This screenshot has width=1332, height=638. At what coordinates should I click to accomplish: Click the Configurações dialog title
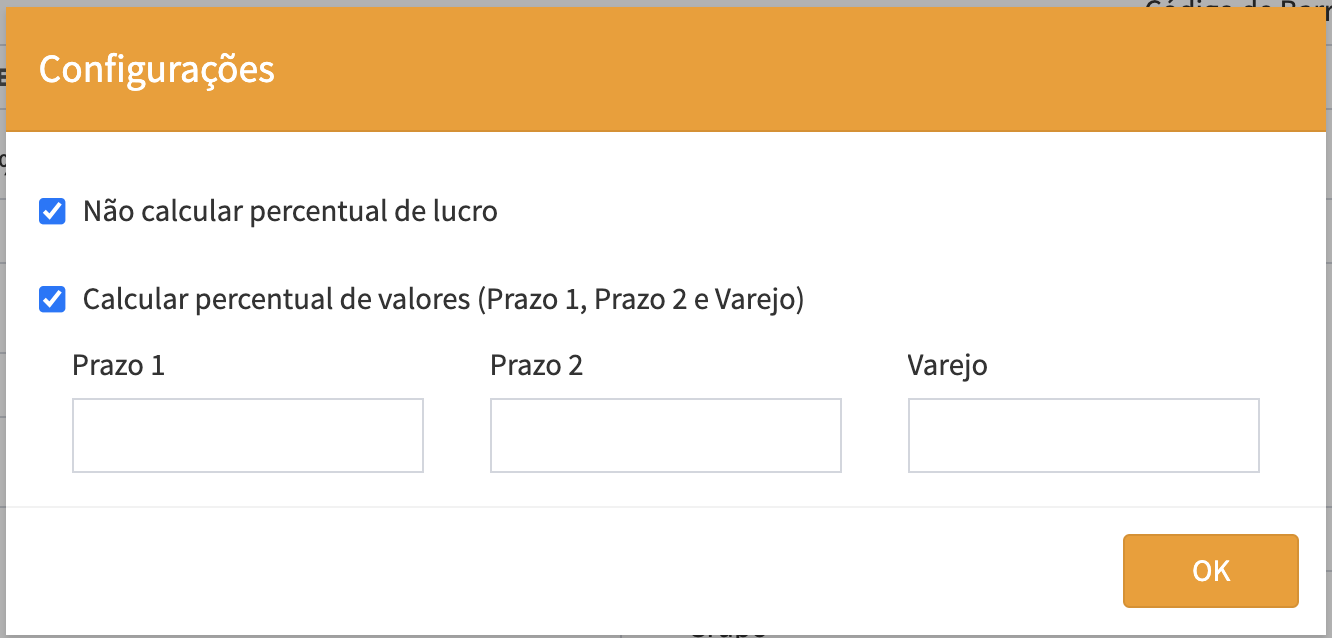point(156,70)
